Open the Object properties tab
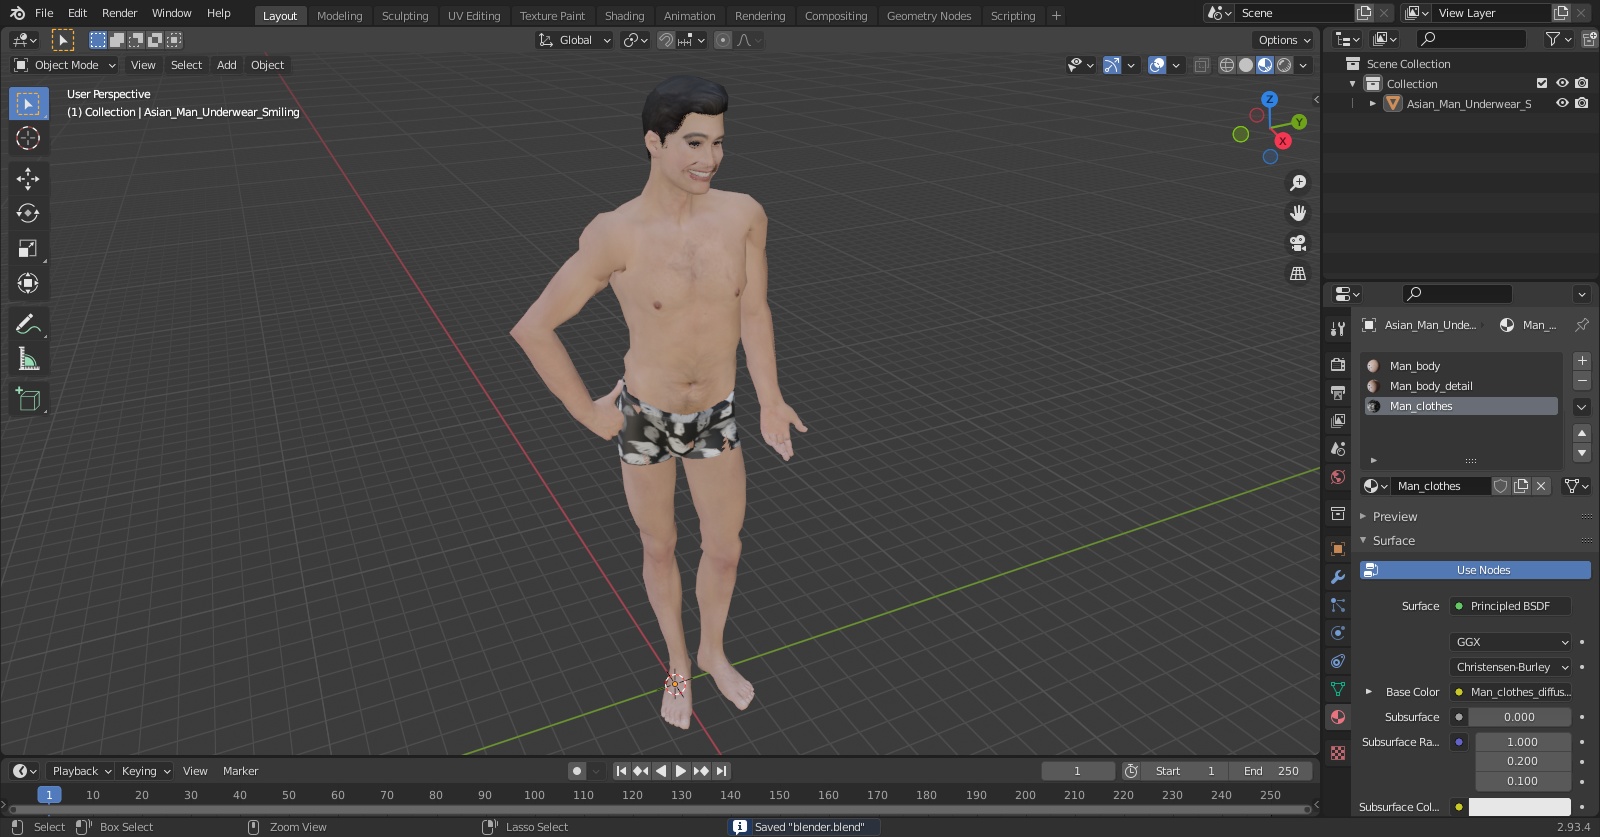The image size is (1600, 837). tap(1338, 549)
